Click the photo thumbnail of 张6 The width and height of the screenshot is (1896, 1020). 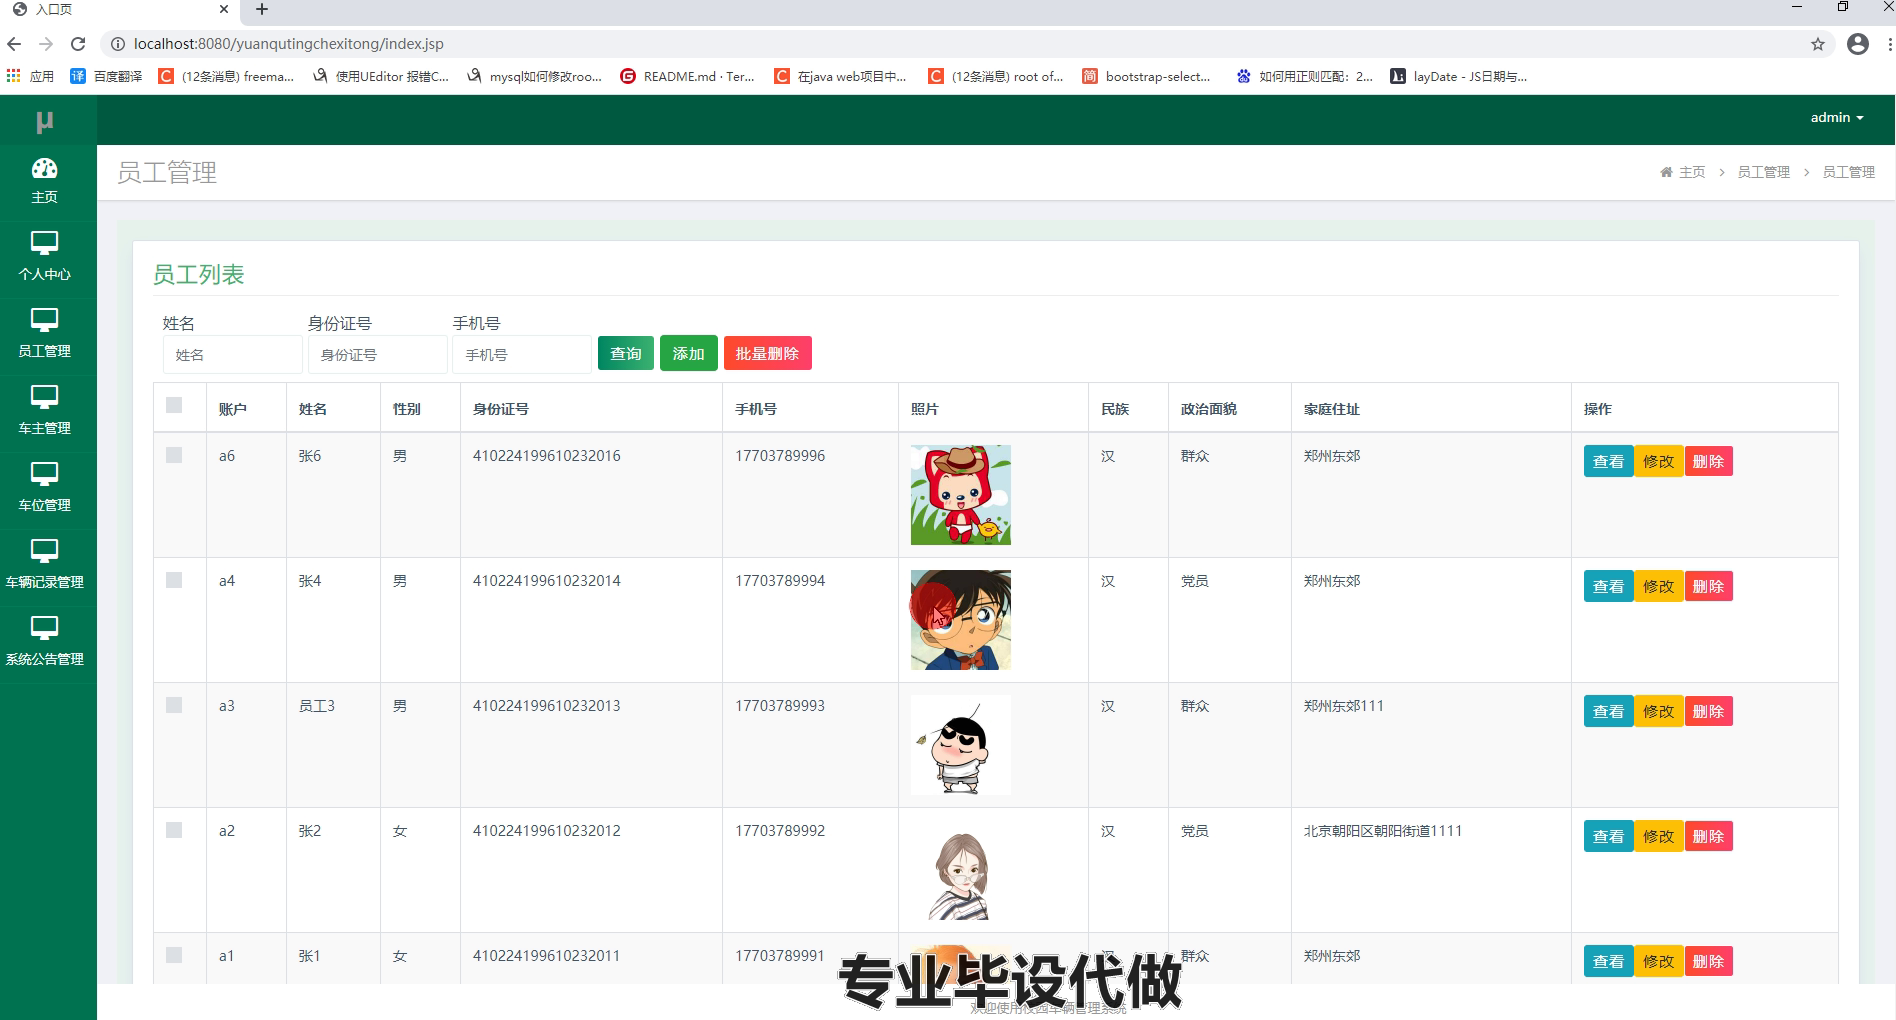click(x=961, y=495)
